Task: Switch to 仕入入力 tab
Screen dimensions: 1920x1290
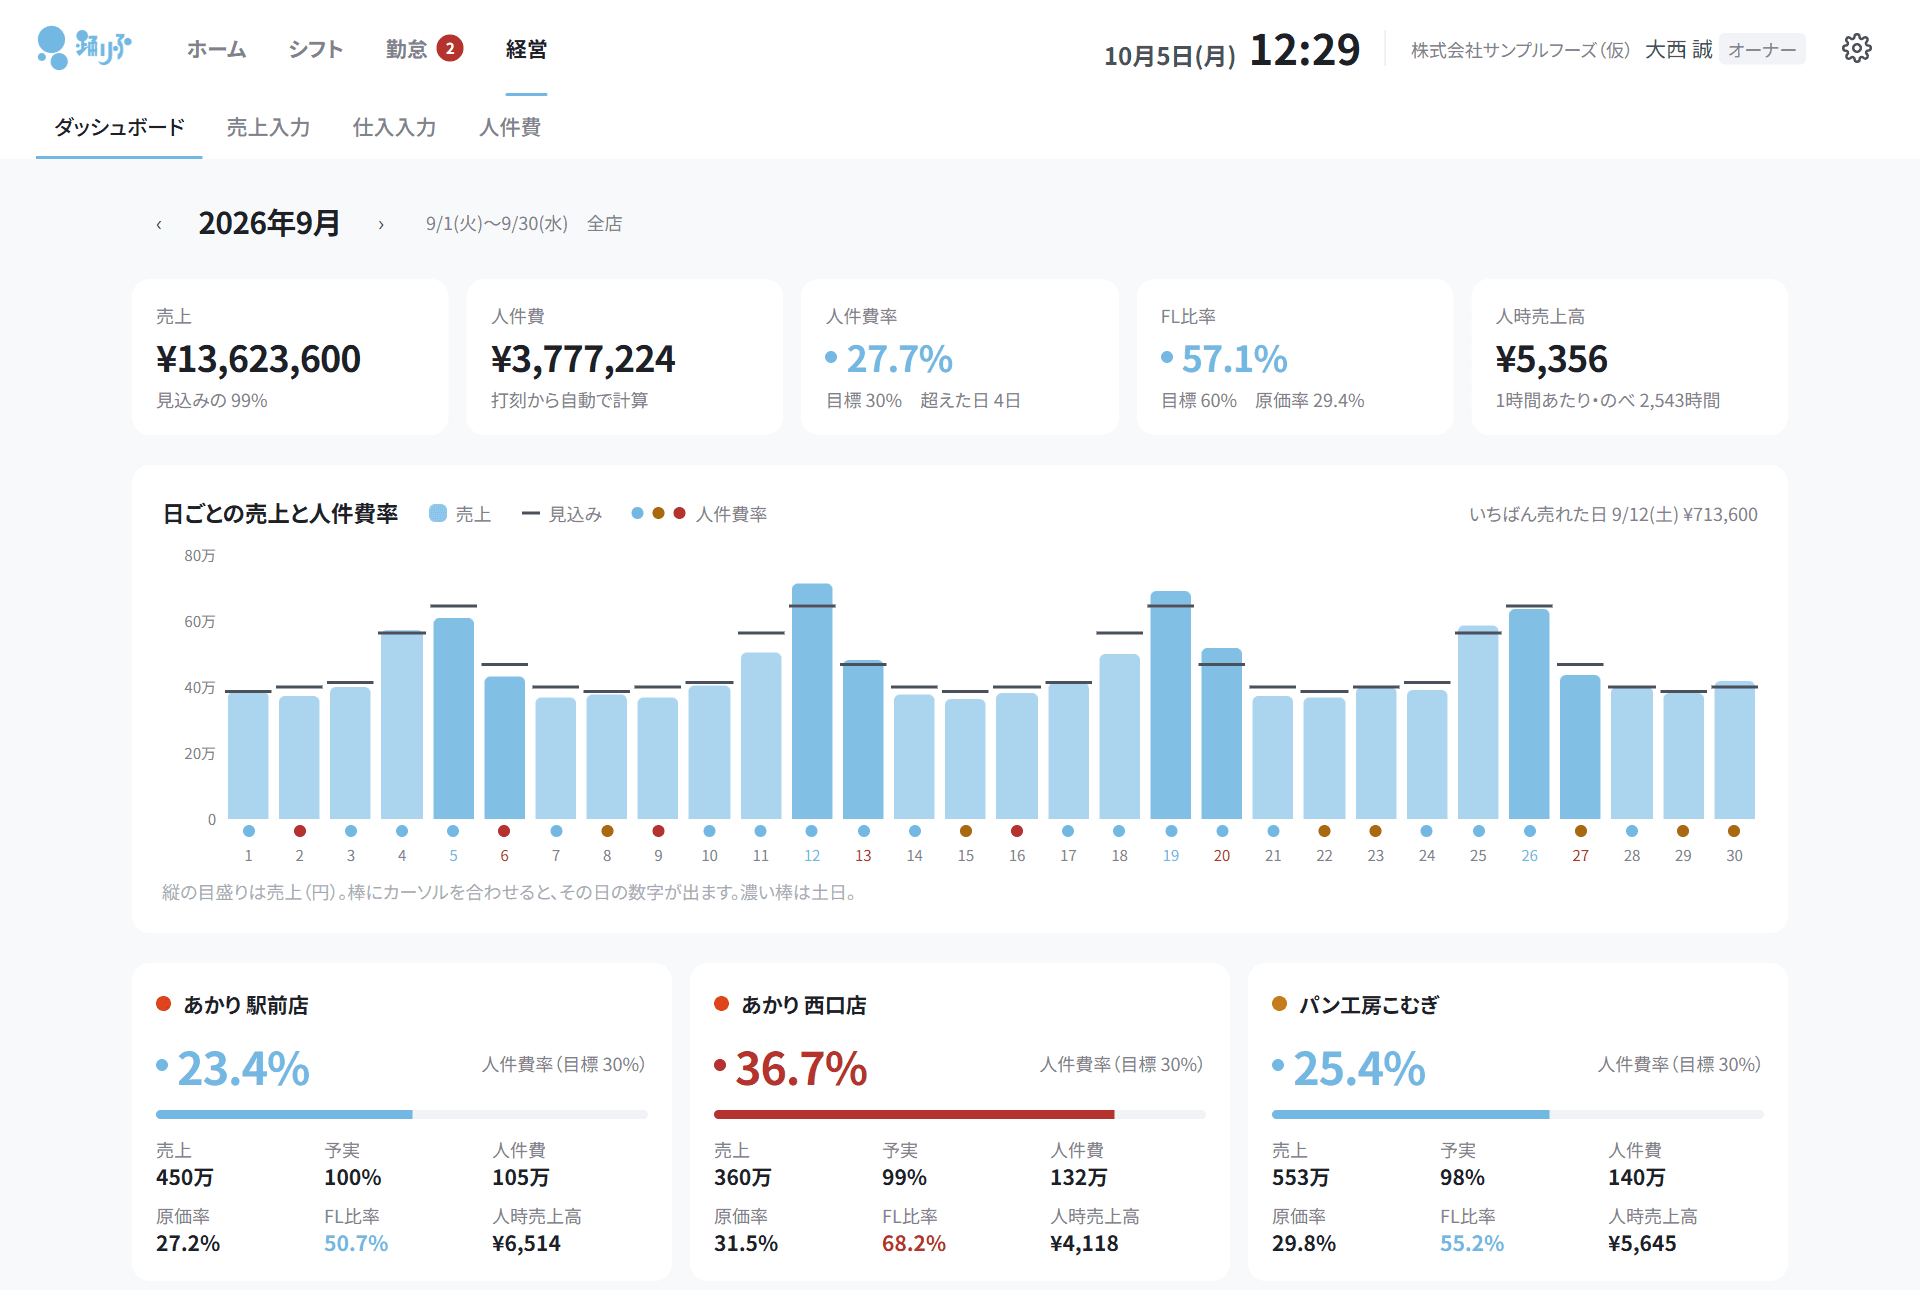Action: 394,127
